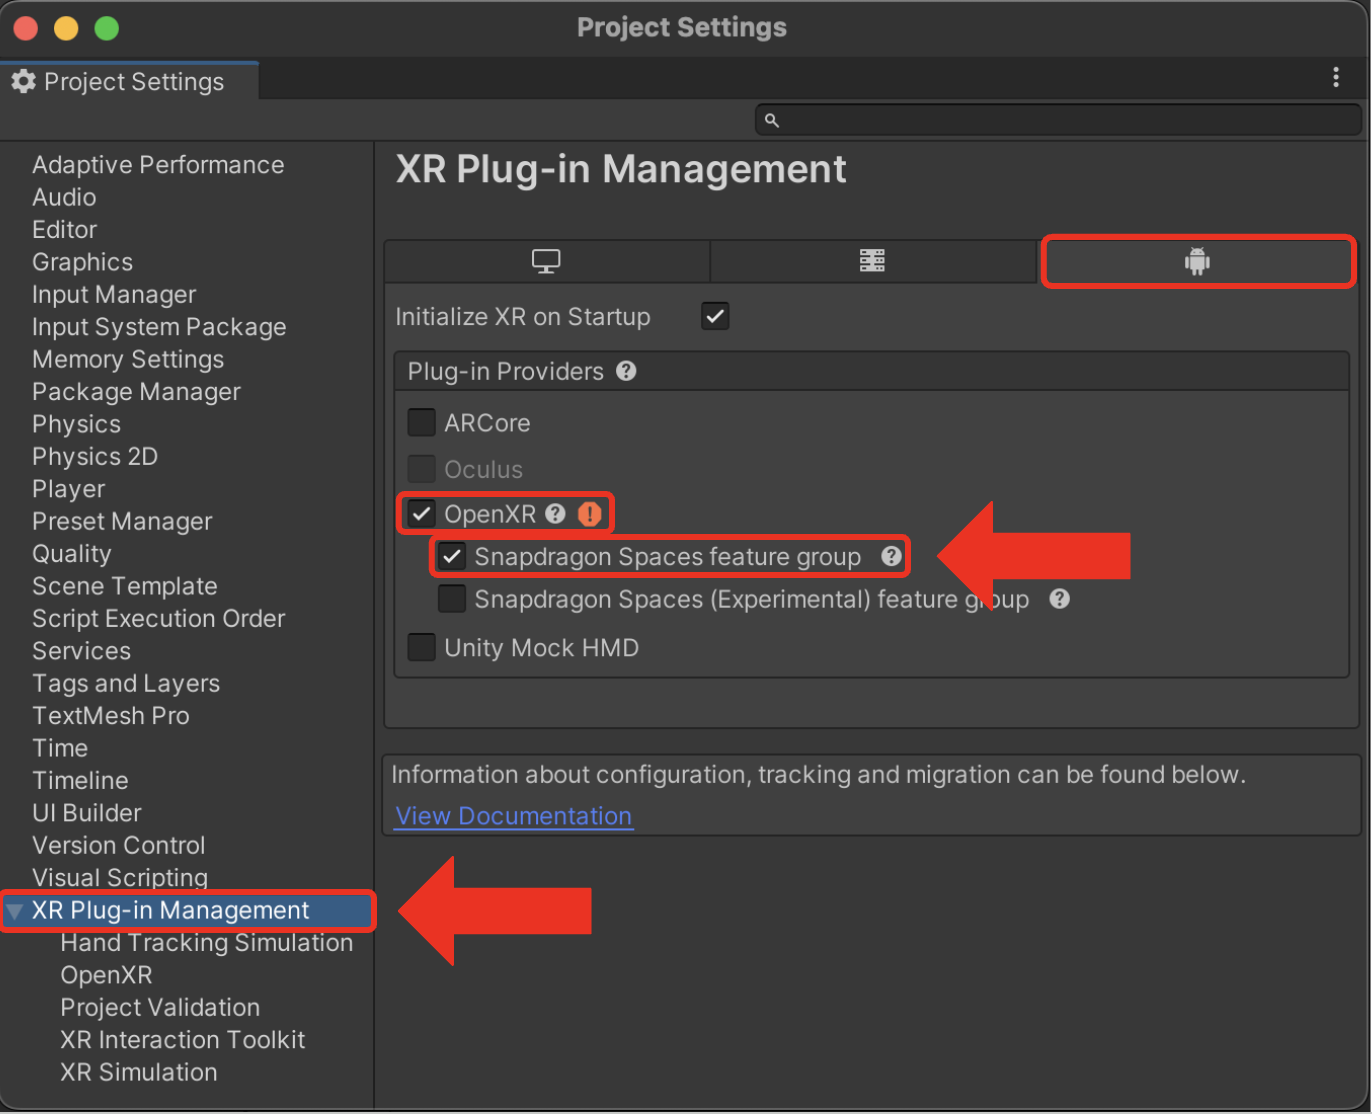Open Memory Settings
The image size is (1372, 1114).
(x=128, y=359)
